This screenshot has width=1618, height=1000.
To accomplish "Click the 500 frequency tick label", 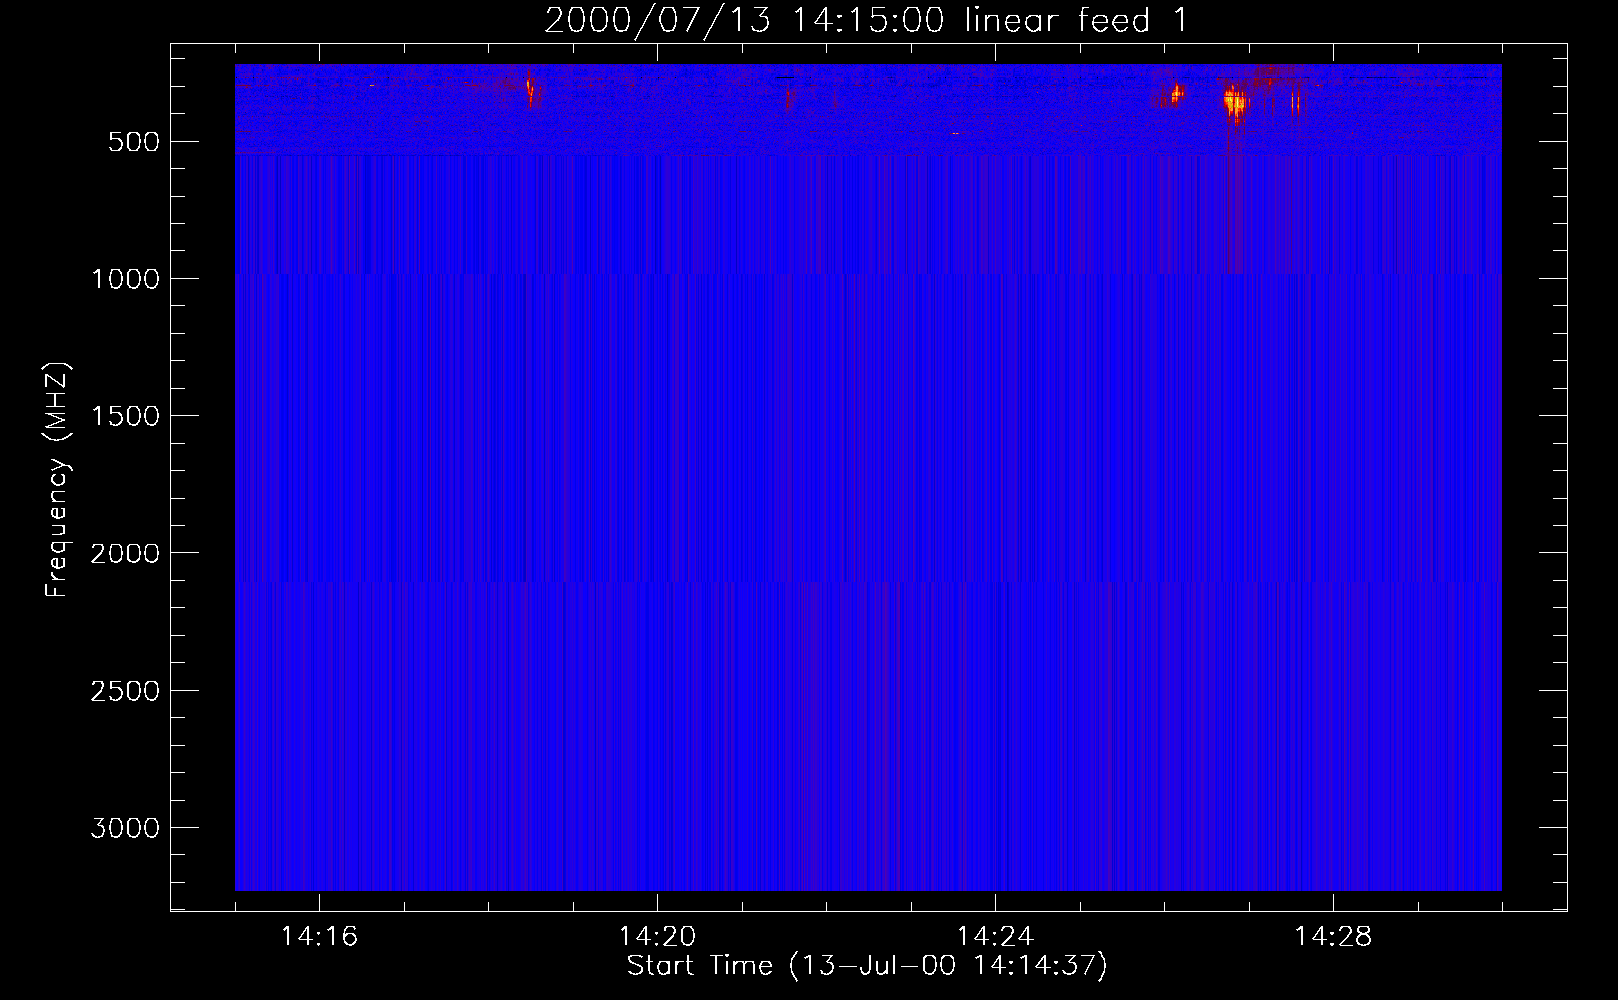I will pos(134,142).
